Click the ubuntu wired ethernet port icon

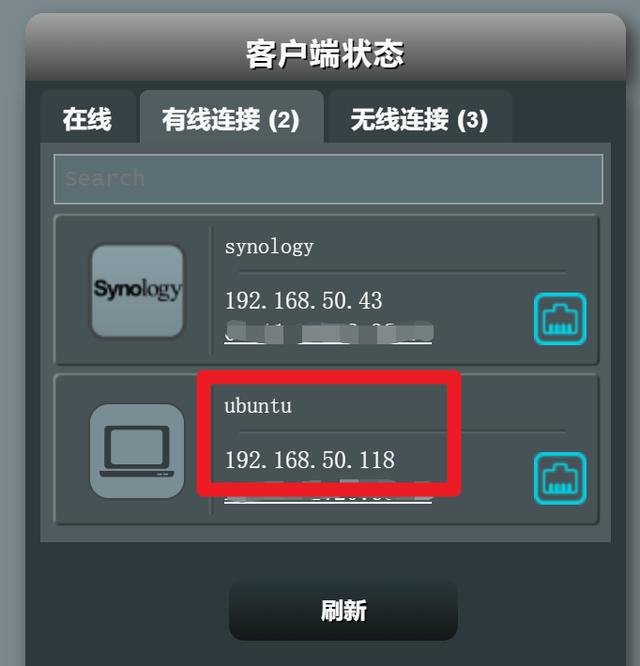pyautogui.click(x=560, y=478)
